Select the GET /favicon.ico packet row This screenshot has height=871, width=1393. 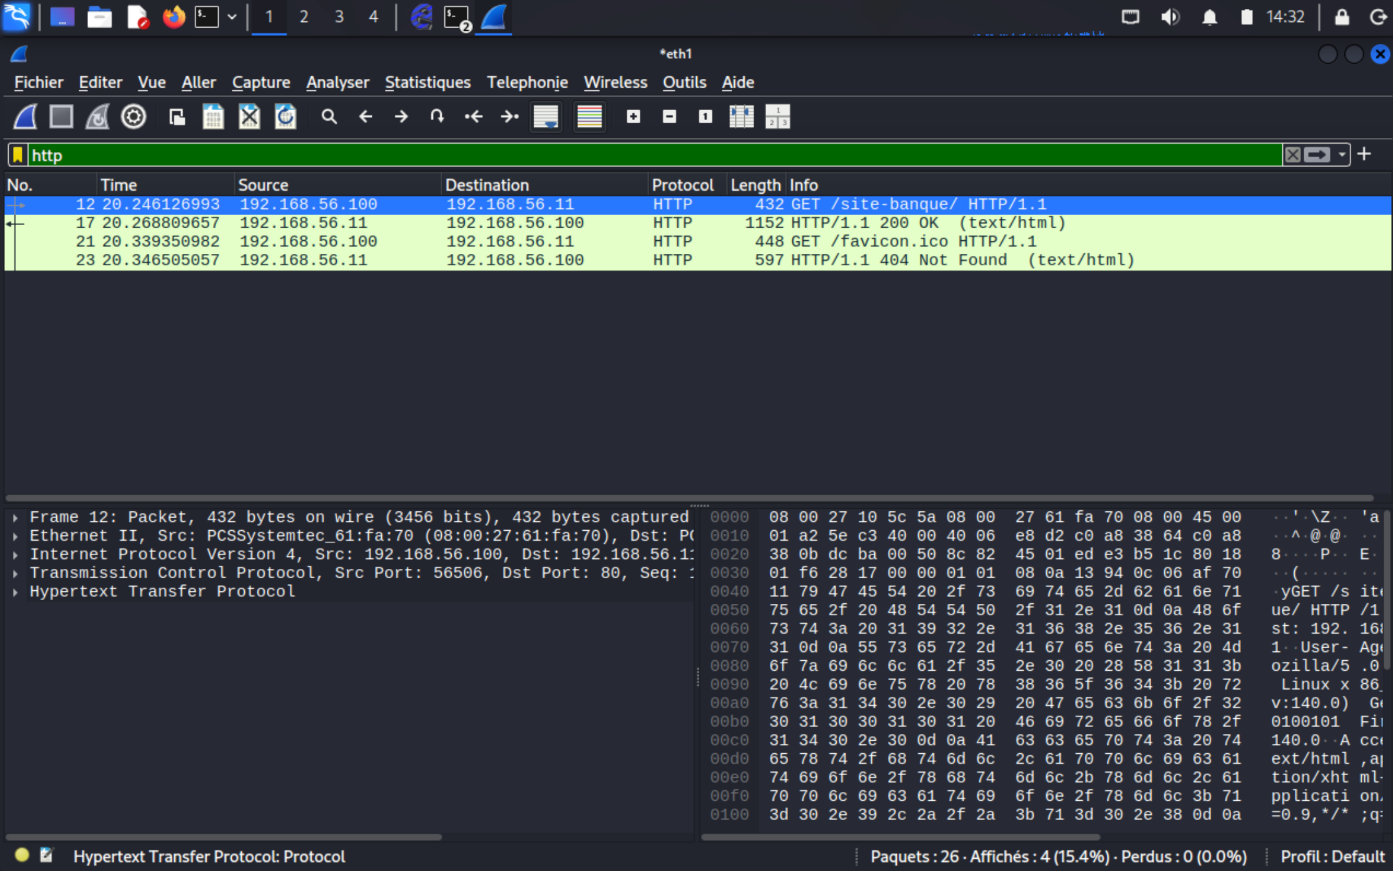(x=400, y=241)
